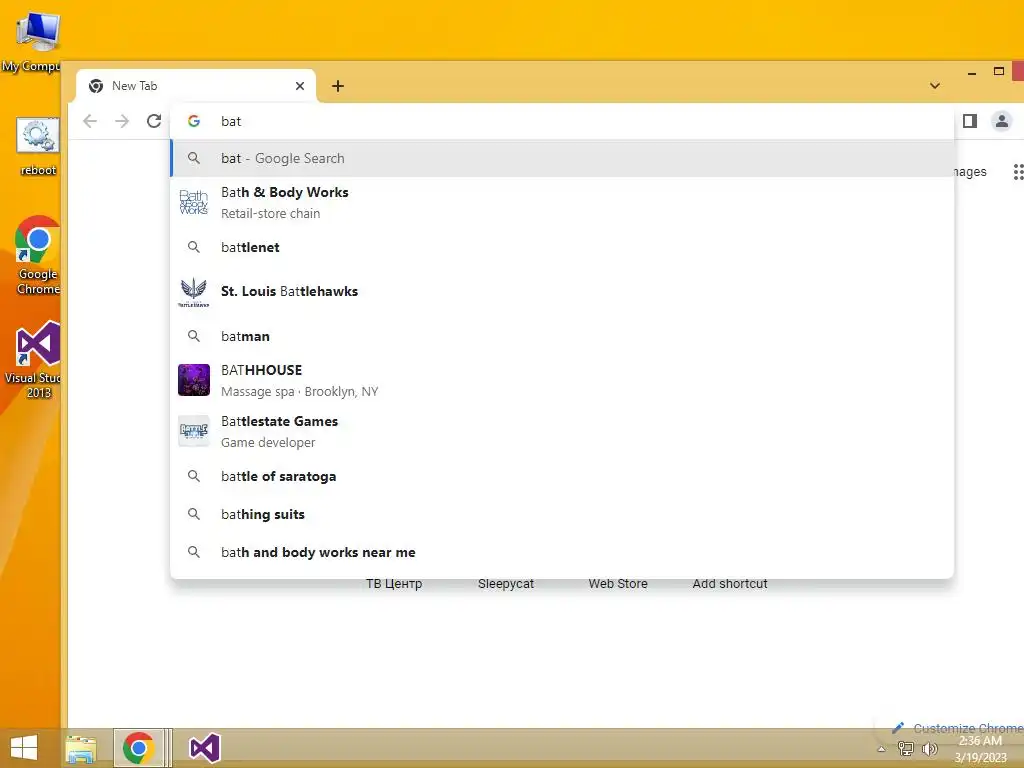
Task: Go back with the back arrow
Action: [90, 121]
